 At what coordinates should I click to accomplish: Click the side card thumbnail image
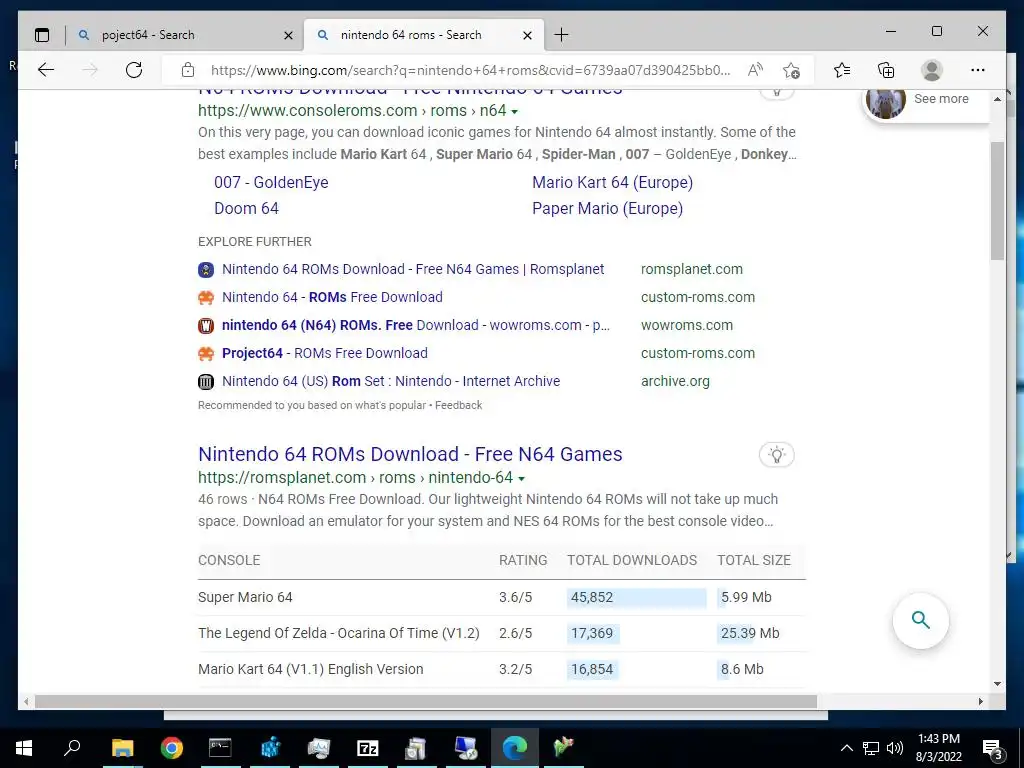(x=885, y=101)
